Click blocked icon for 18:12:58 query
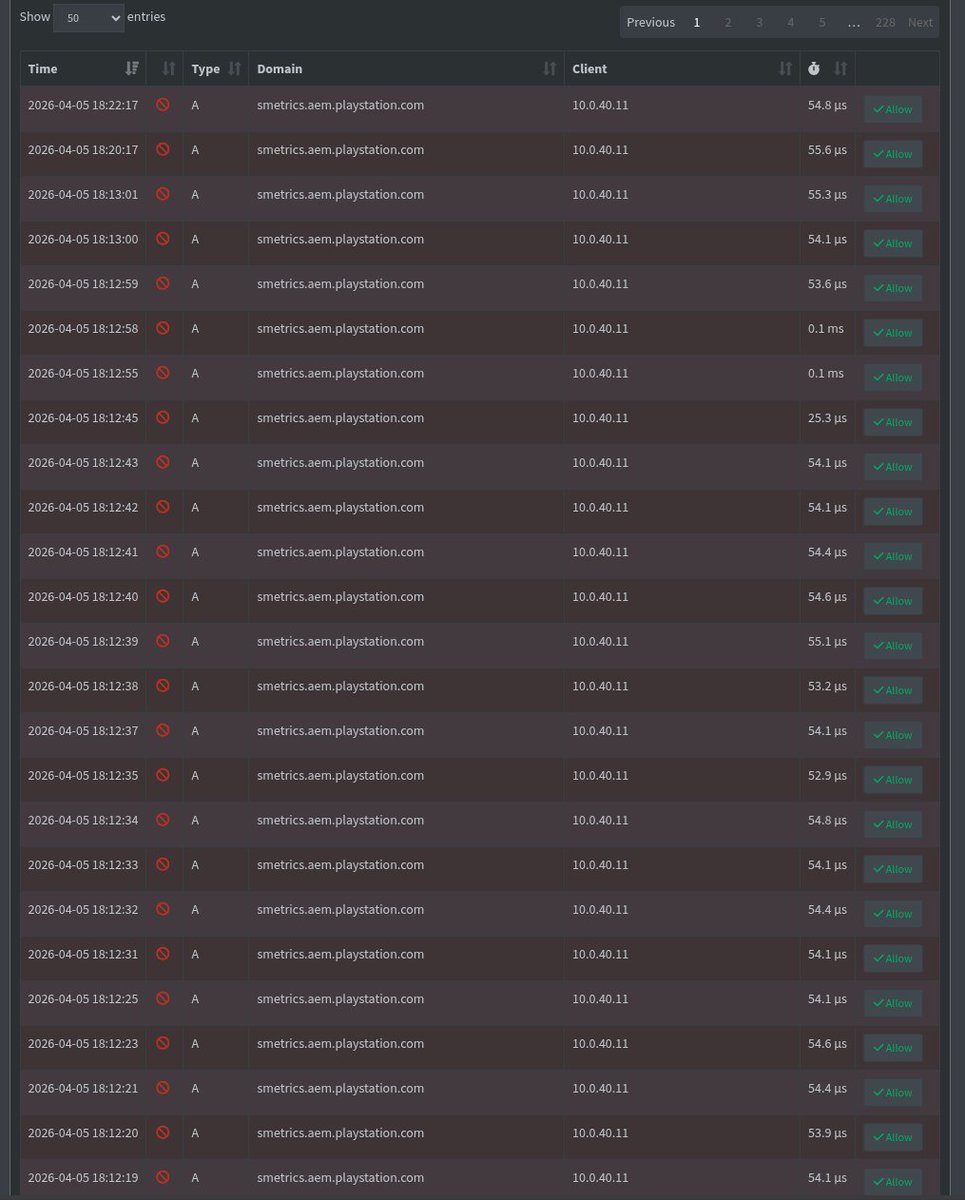This screenshot has height=1200, width=965. coord(163,328)
